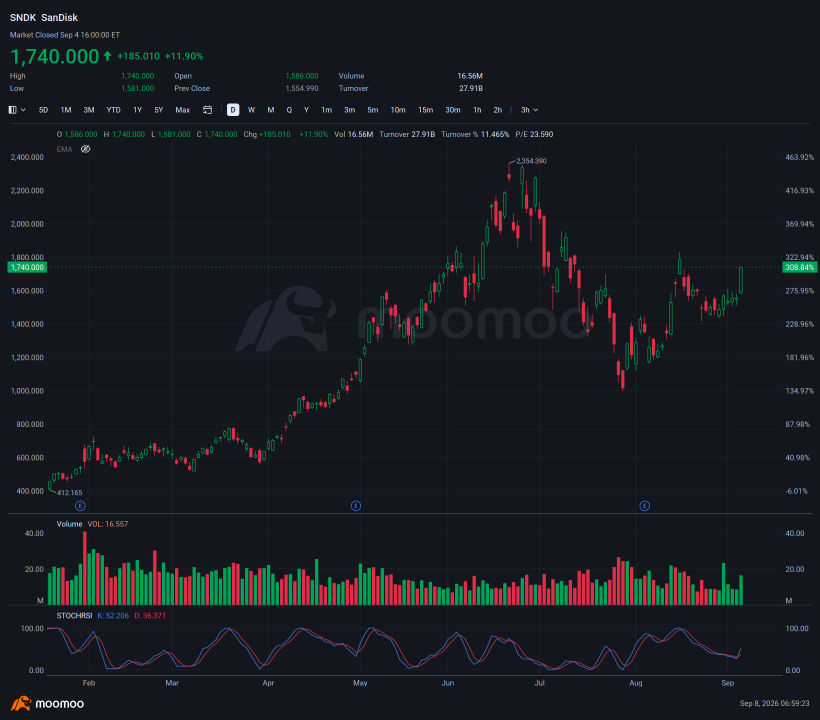Select the 5D range

(x=43, y=110)
